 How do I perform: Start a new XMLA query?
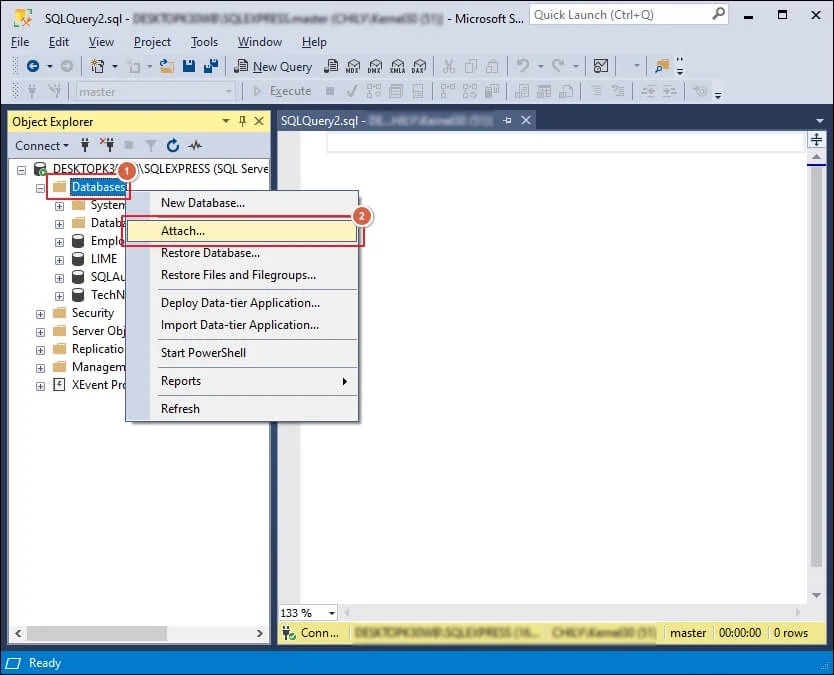click(x=397, y=66)
